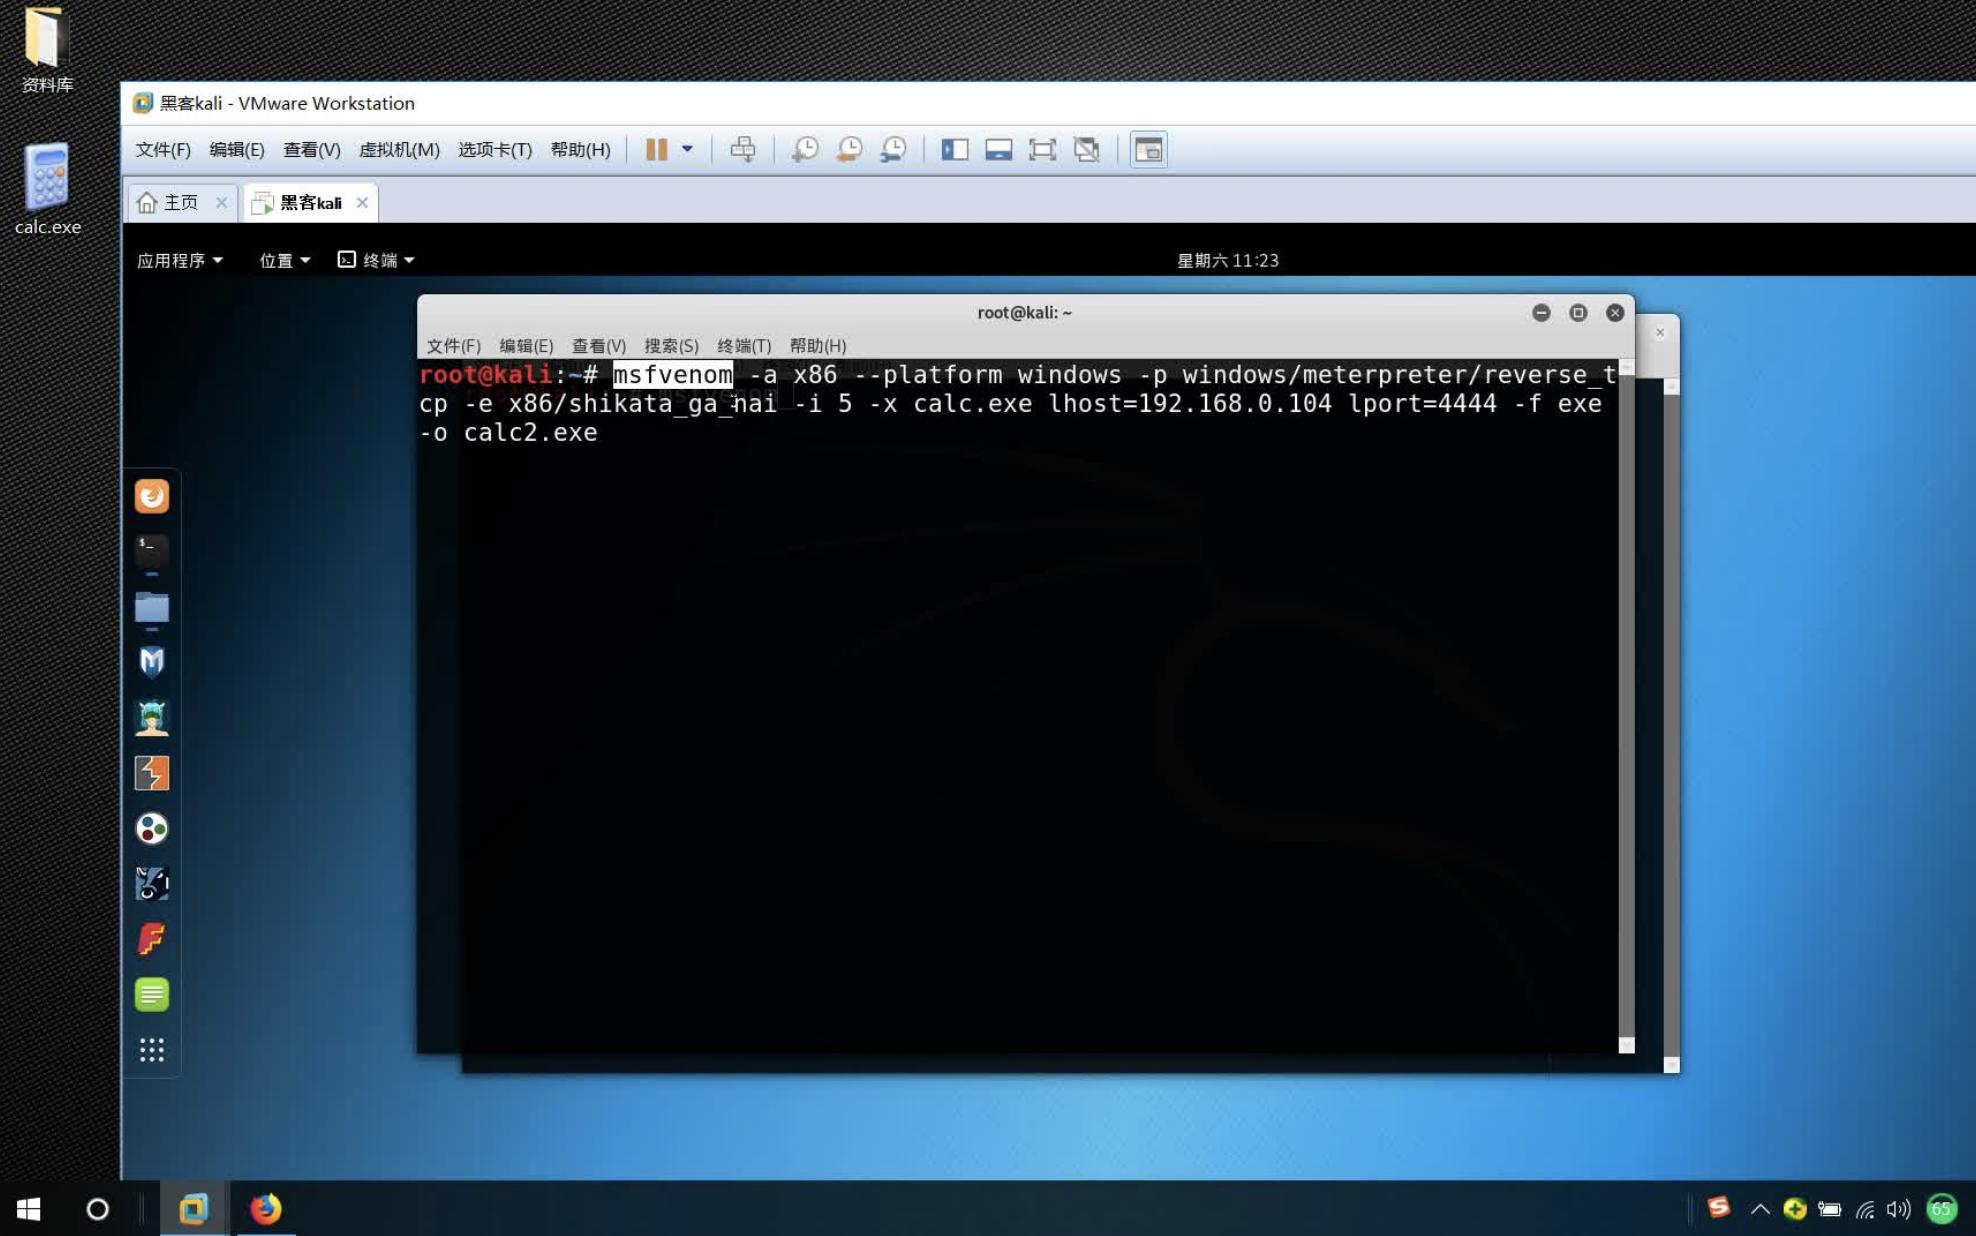Launch Burp Suite from Kali dock
Image resolution: width=1976 pixels, height=1236 pixels.
pyautogui.click(x=152, y=773)
